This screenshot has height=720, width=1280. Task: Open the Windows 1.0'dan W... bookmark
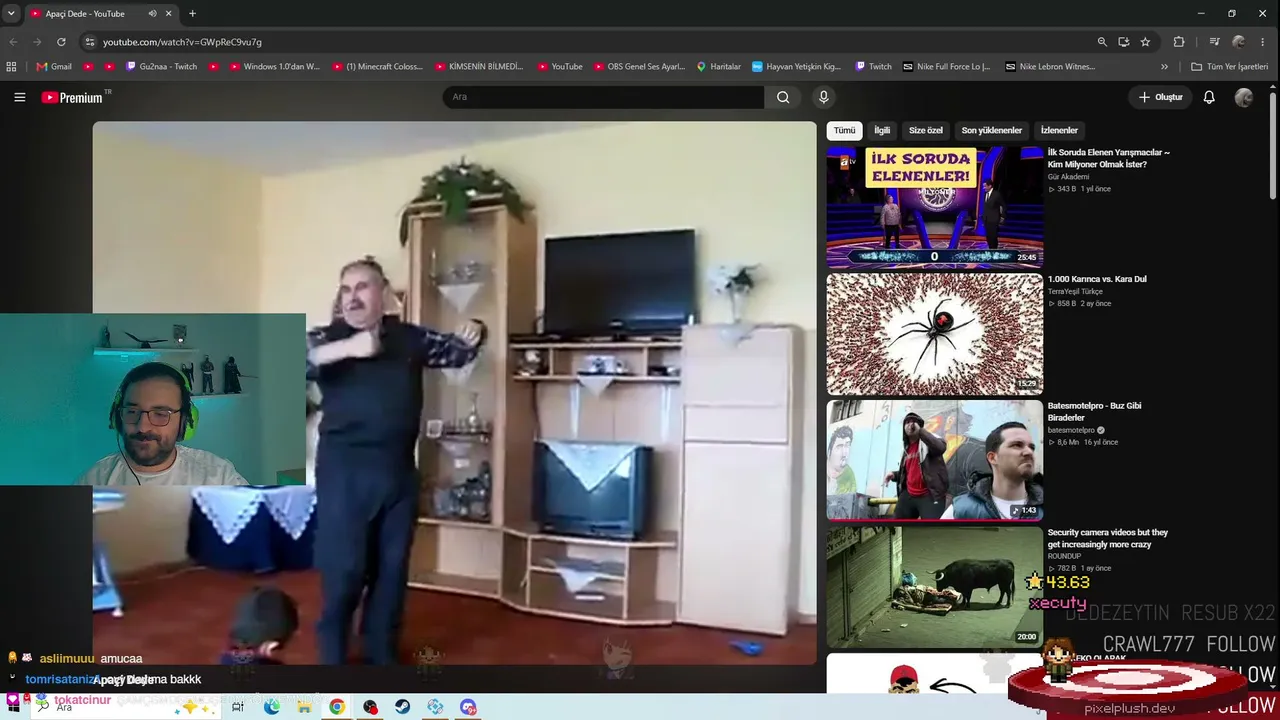coord(274,67)
